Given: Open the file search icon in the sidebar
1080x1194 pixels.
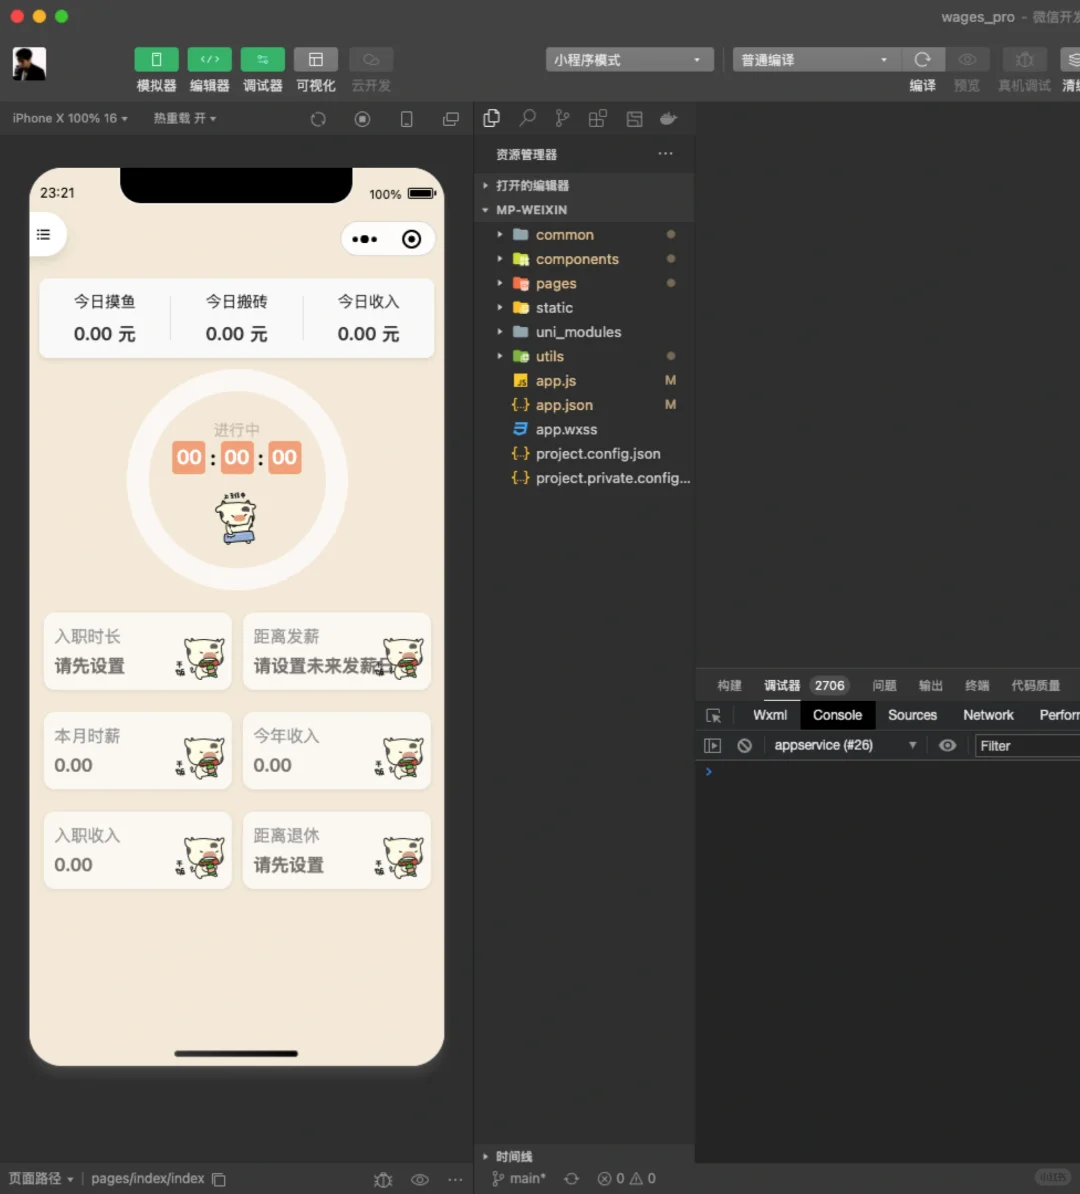Looking at the screenshot, I should point(527,118).
